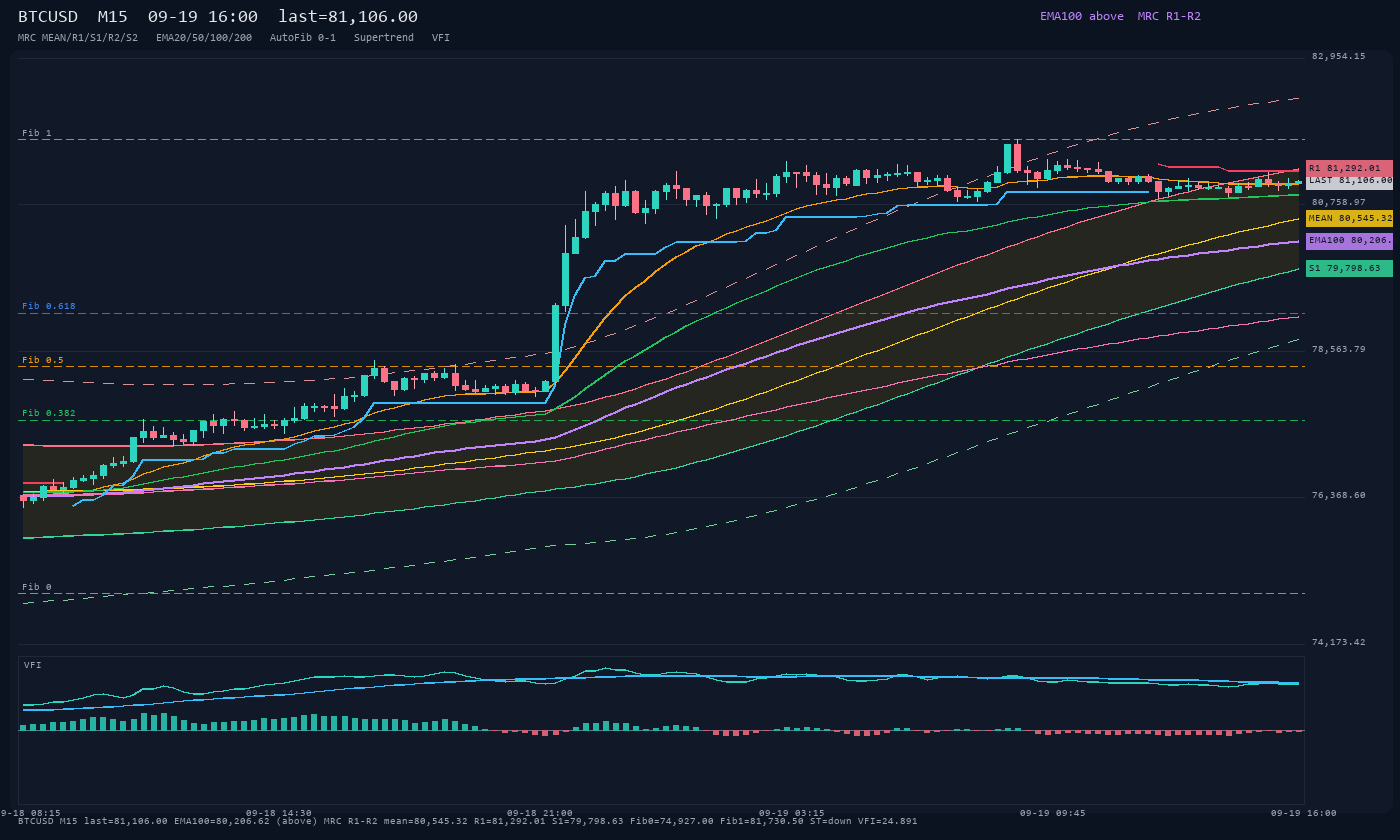Click the 09-19 16:00 time axis label
The height and width of the screenshot is (840, 1400).
coord(1304,813)
